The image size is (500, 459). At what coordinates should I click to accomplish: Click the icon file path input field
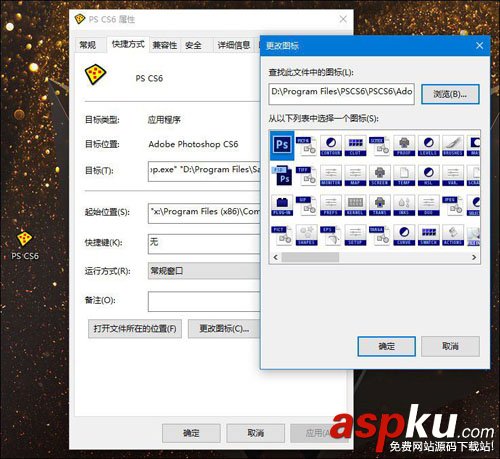(x=342, y=94)
